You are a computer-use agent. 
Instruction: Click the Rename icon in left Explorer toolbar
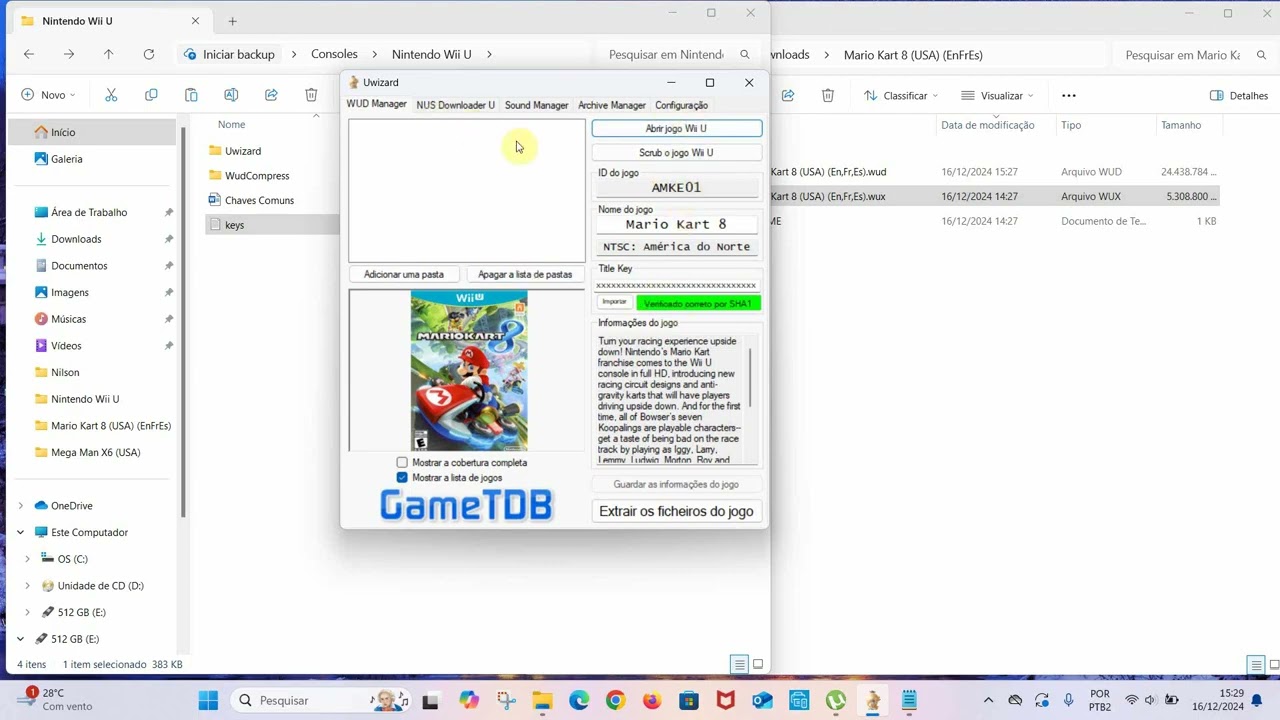231,95
